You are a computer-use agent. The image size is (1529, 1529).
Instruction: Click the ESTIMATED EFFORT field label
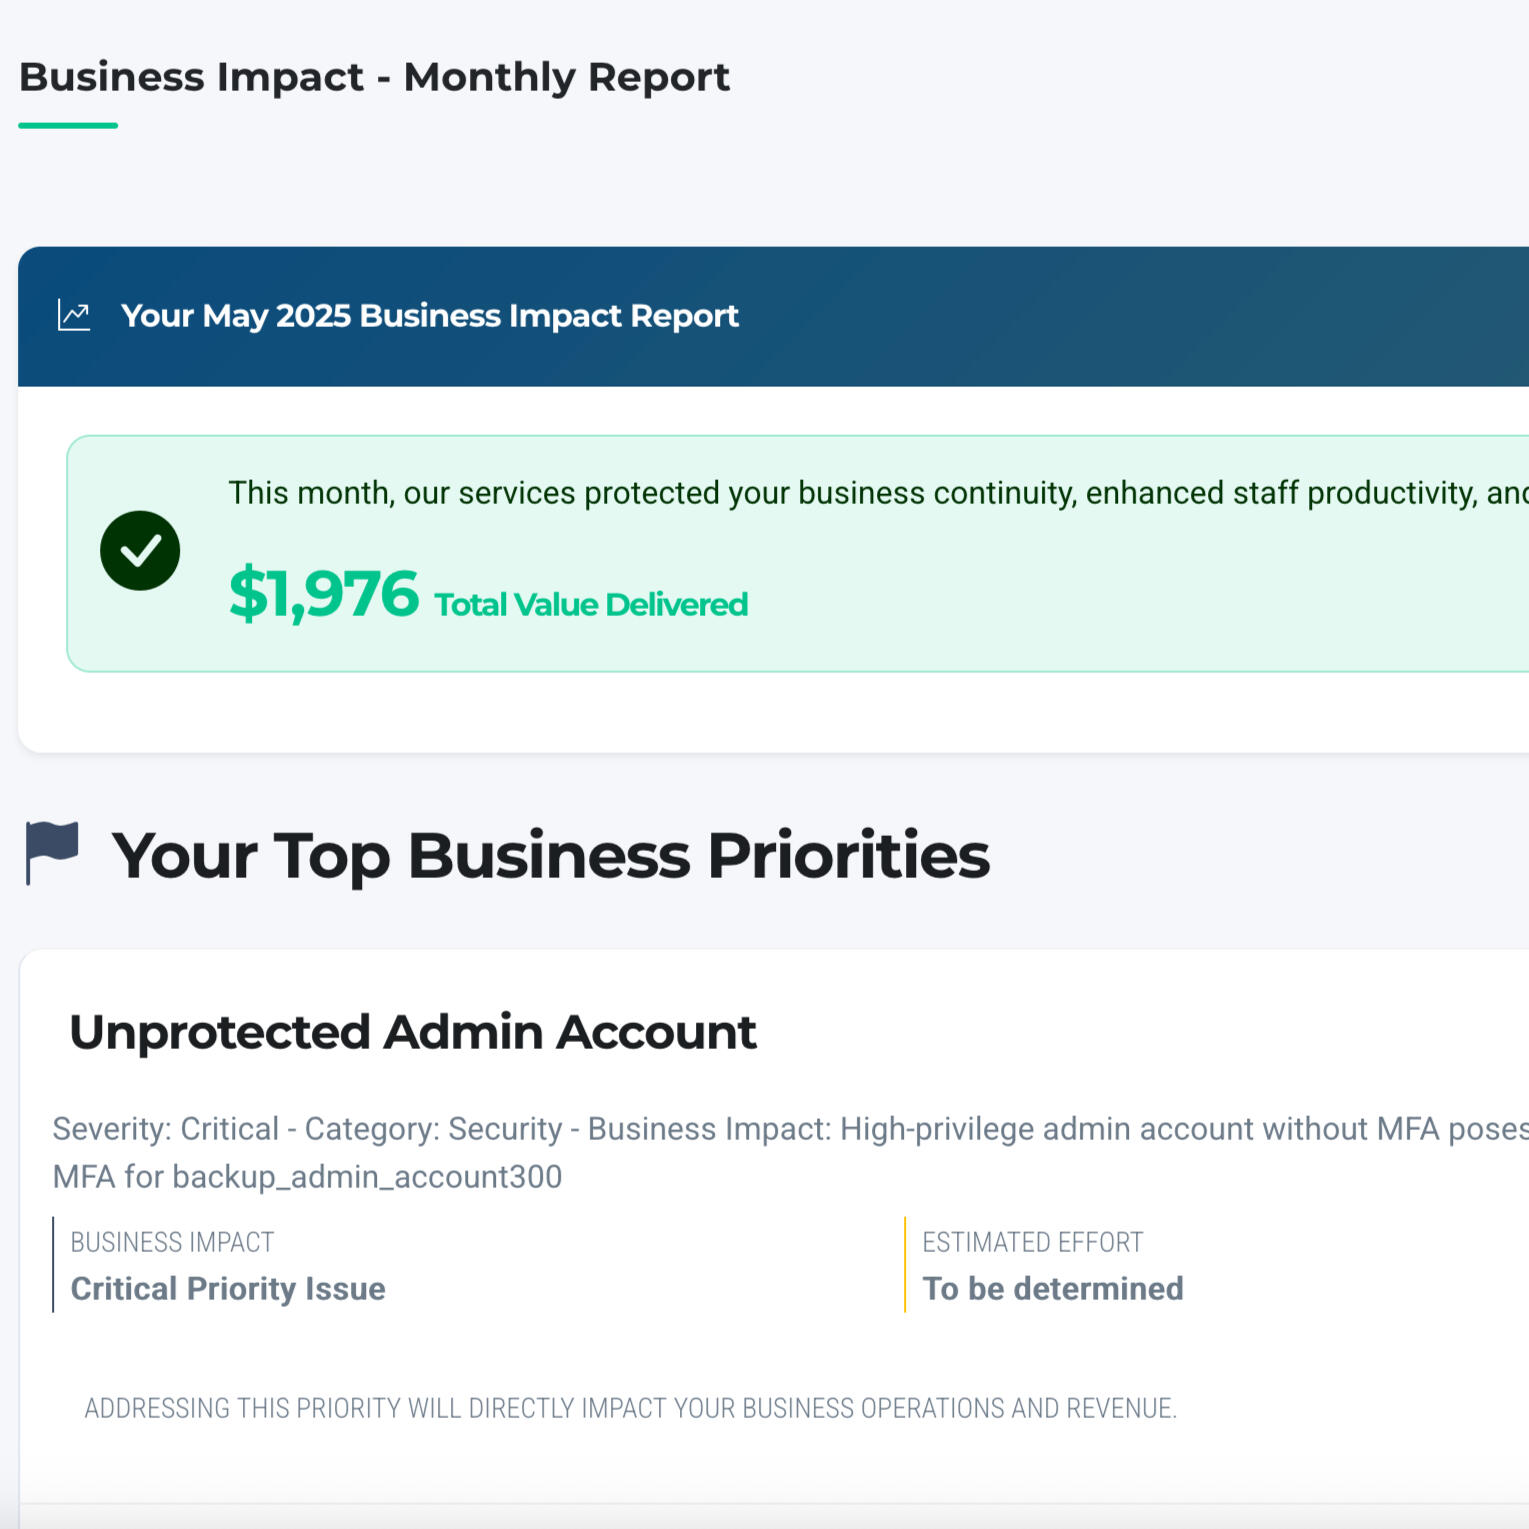coord(1032,1242)
